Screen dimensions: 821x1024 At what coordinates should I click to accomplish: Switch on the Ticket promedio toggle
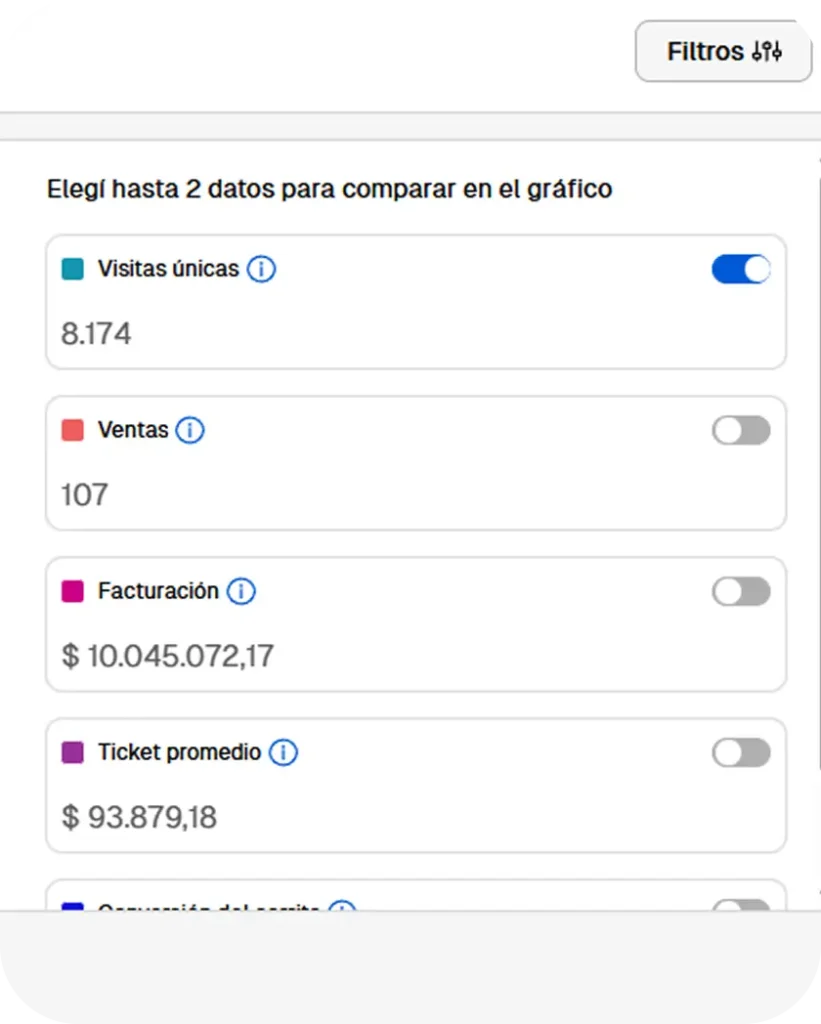[741, 752]
